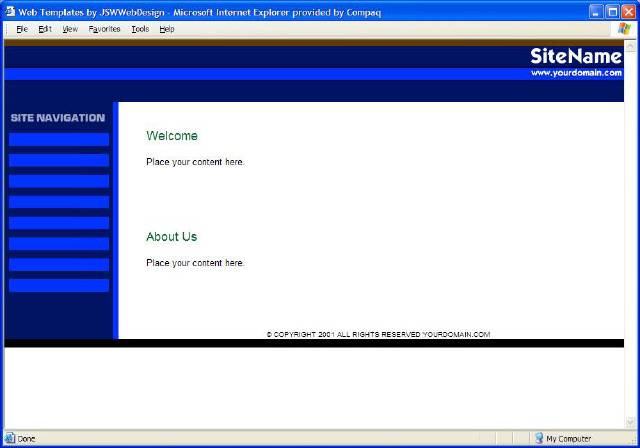Click the scrollbar down arrow
The width and height of the screenshot is (640, 448).
630,423
